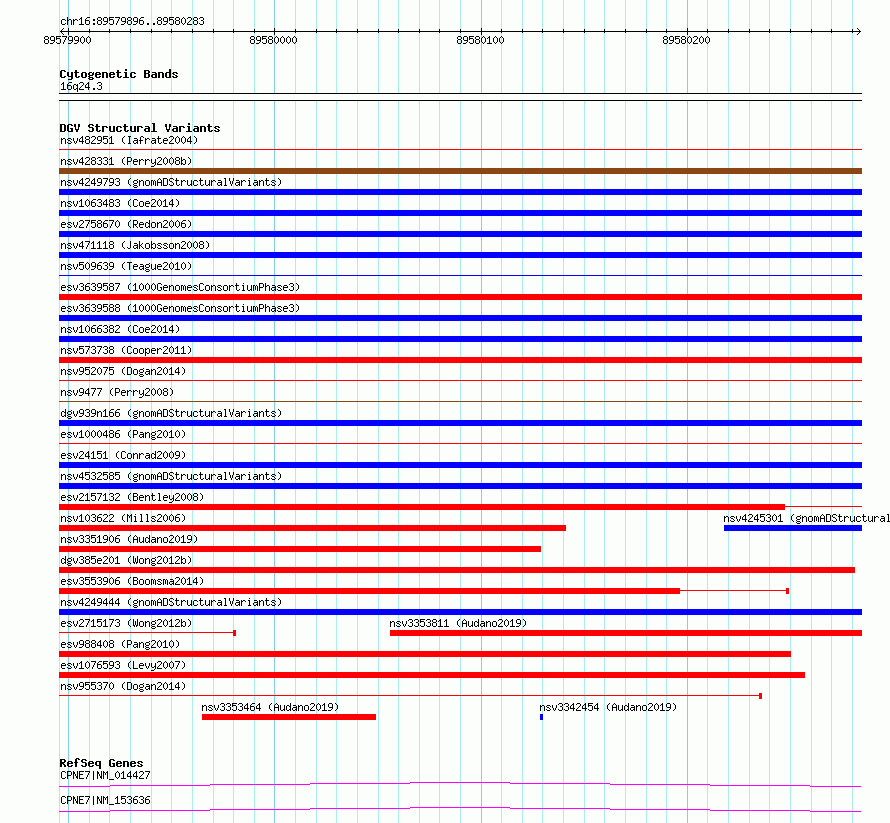
Task: Select esv3639587 (1000GenomesConsortiumPhase3) label
Action: pyautogui.click(x=180, y=287)
